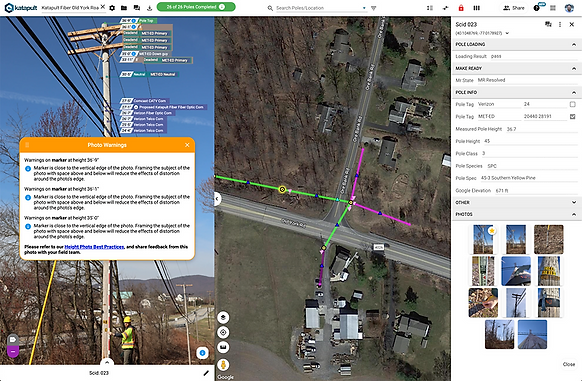The height and width of the screenshot is (381, 582).
Task: Open the Height Photo Best Practices link
Action: point(94,247)
